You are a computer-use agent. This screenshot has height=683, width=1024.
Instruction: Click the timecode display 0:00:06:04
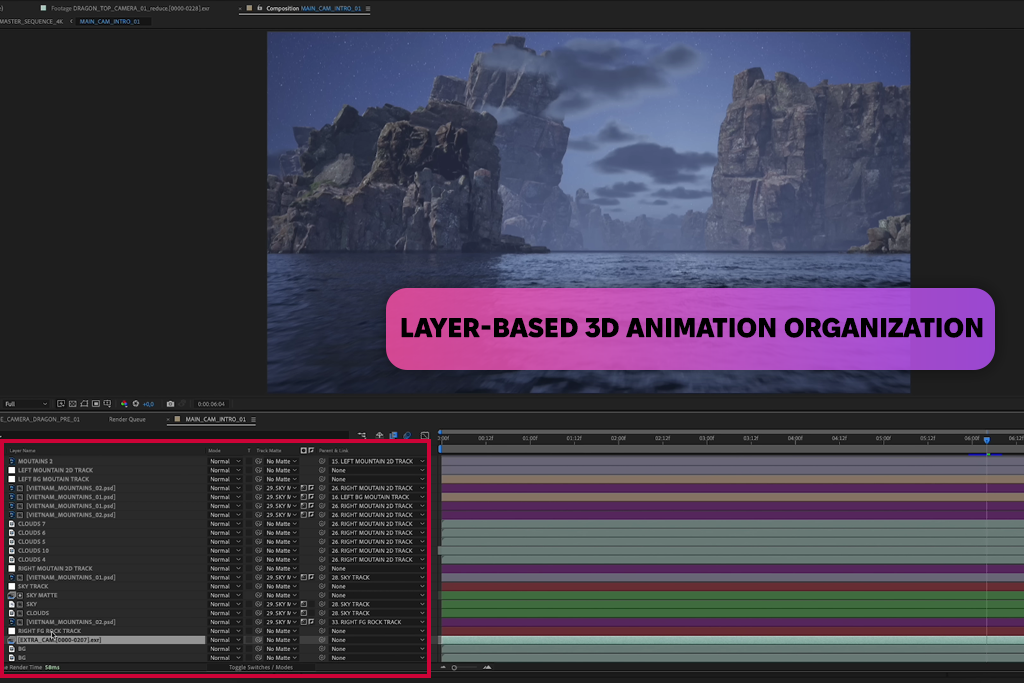pos(211,404)
